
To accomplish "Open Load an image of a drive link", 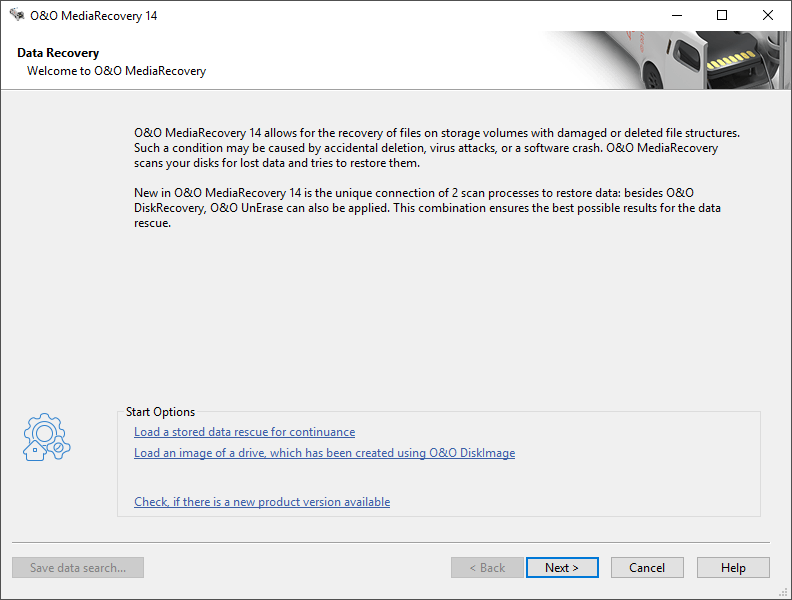I will [324, 453].
